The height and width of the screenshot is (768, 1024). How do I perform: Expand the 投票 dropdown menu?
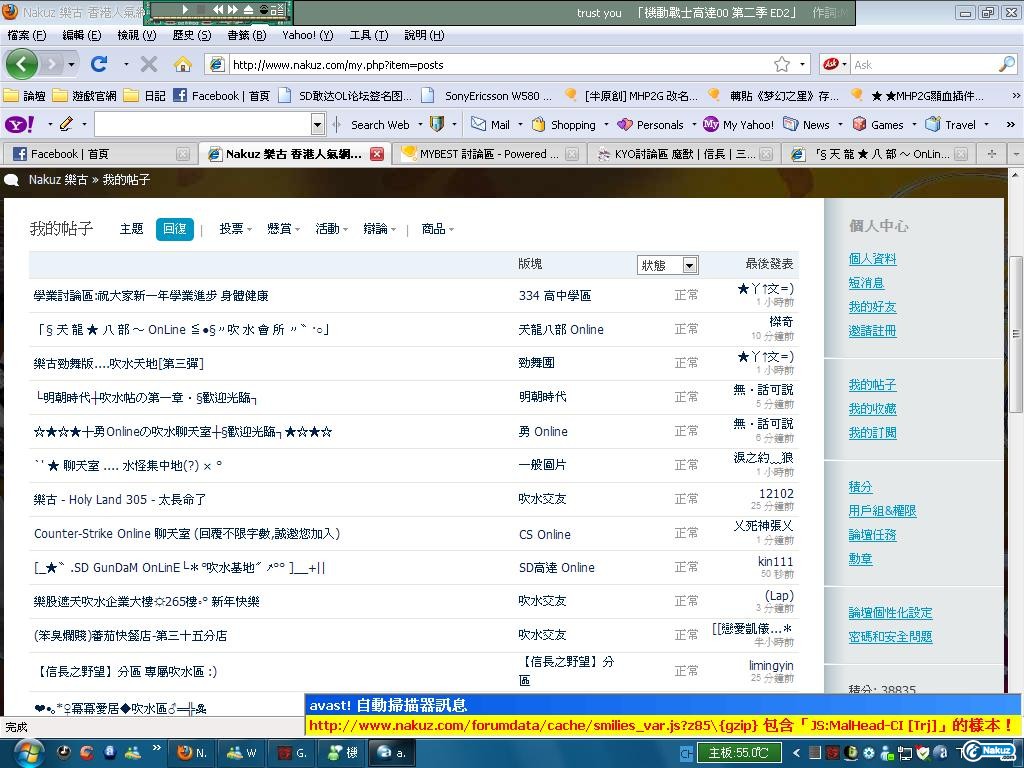click(235, 229)
